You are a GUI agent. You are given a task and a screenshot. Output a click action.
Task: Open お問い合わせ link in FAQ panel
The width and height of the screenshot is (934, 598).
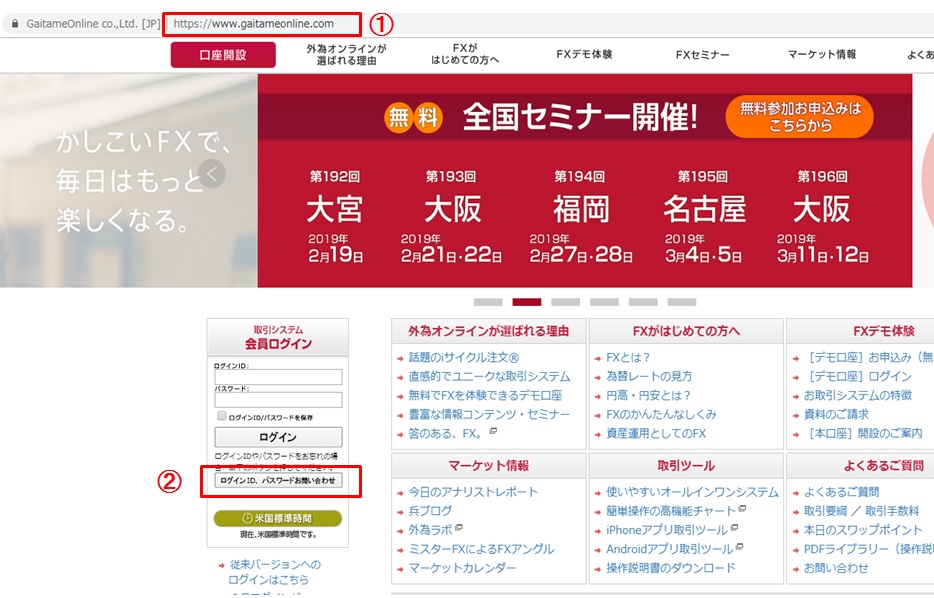click(836, 568)
